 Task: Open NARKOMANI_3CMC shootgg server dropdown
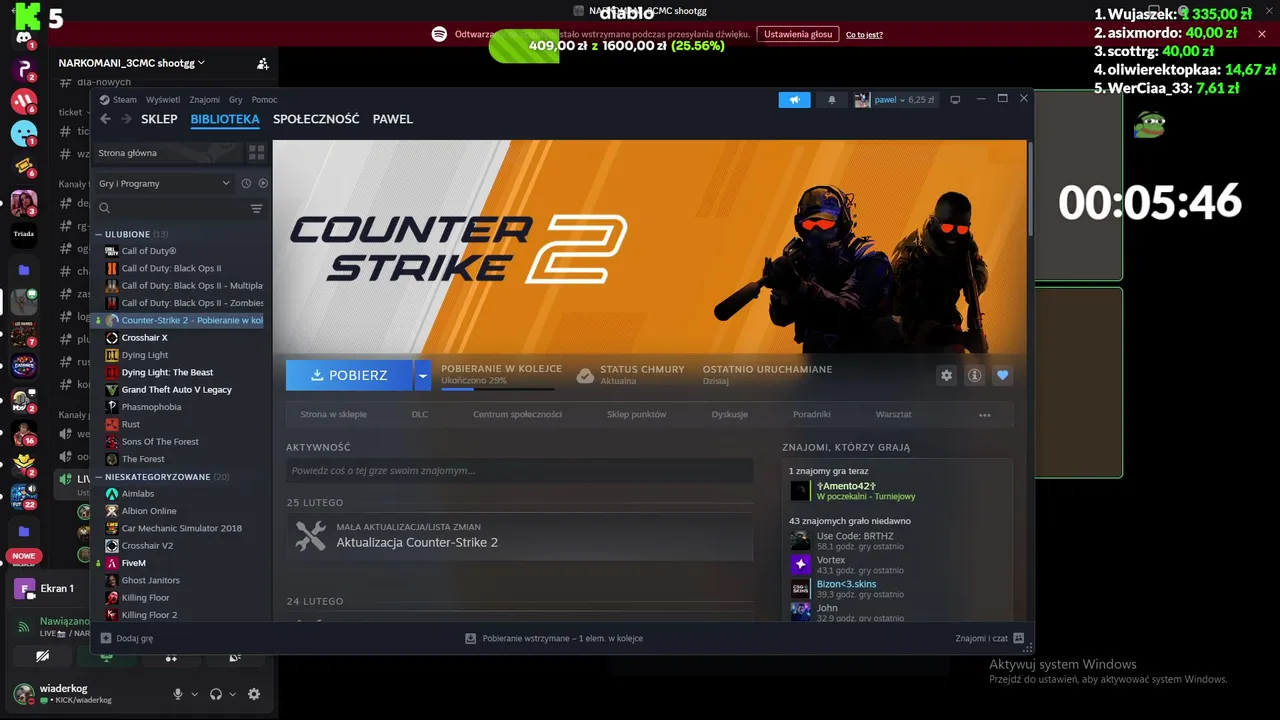(132, 63)
